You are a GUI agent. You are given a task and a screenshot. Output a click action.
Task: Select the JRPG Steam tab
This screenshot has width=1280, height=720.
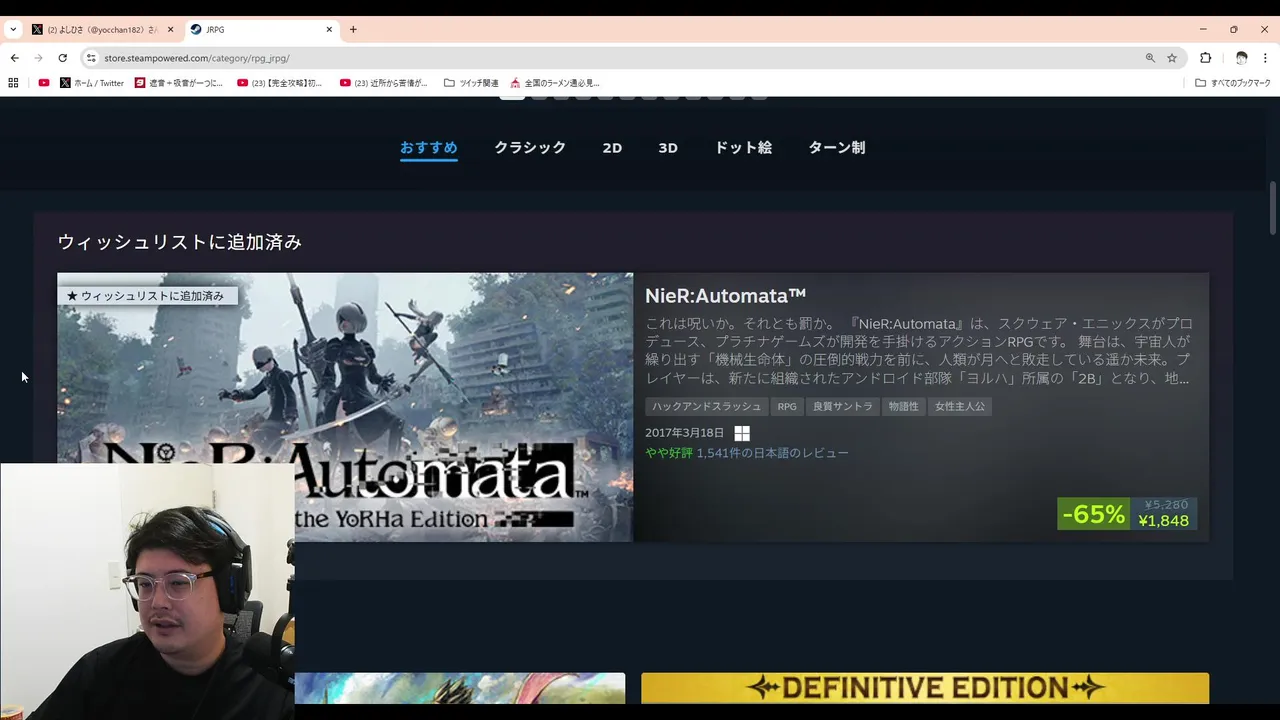262,29
